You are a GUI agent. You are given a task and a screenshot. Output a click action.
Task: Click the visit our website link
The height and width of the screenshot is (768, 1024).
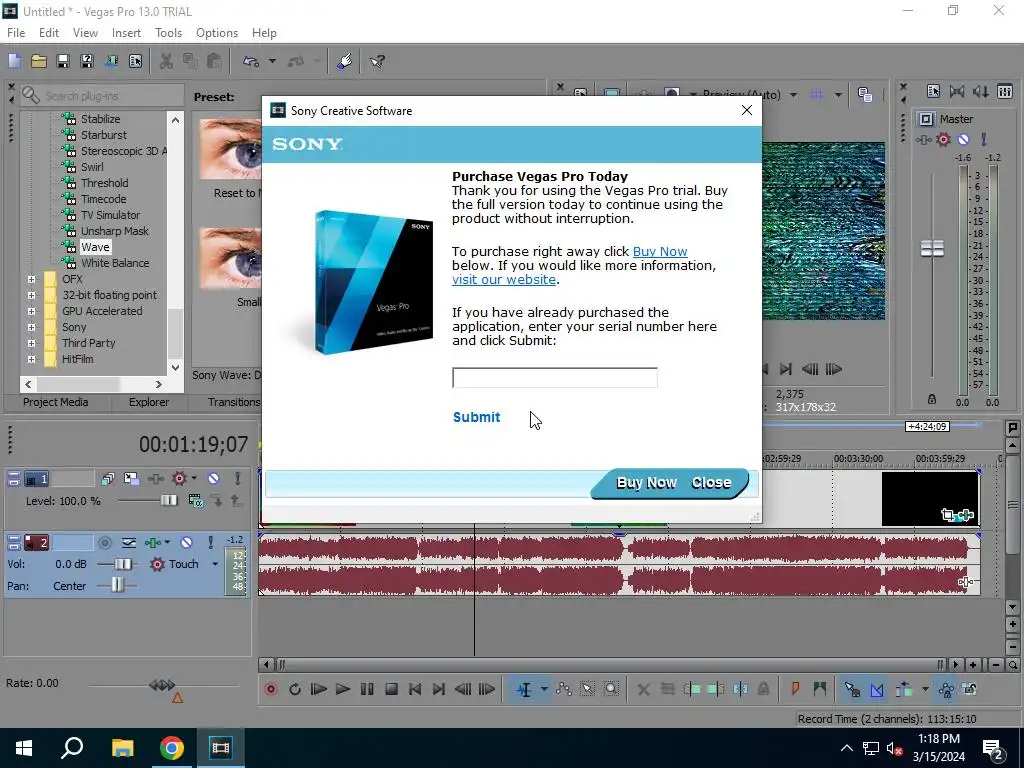tap(504, 280)
